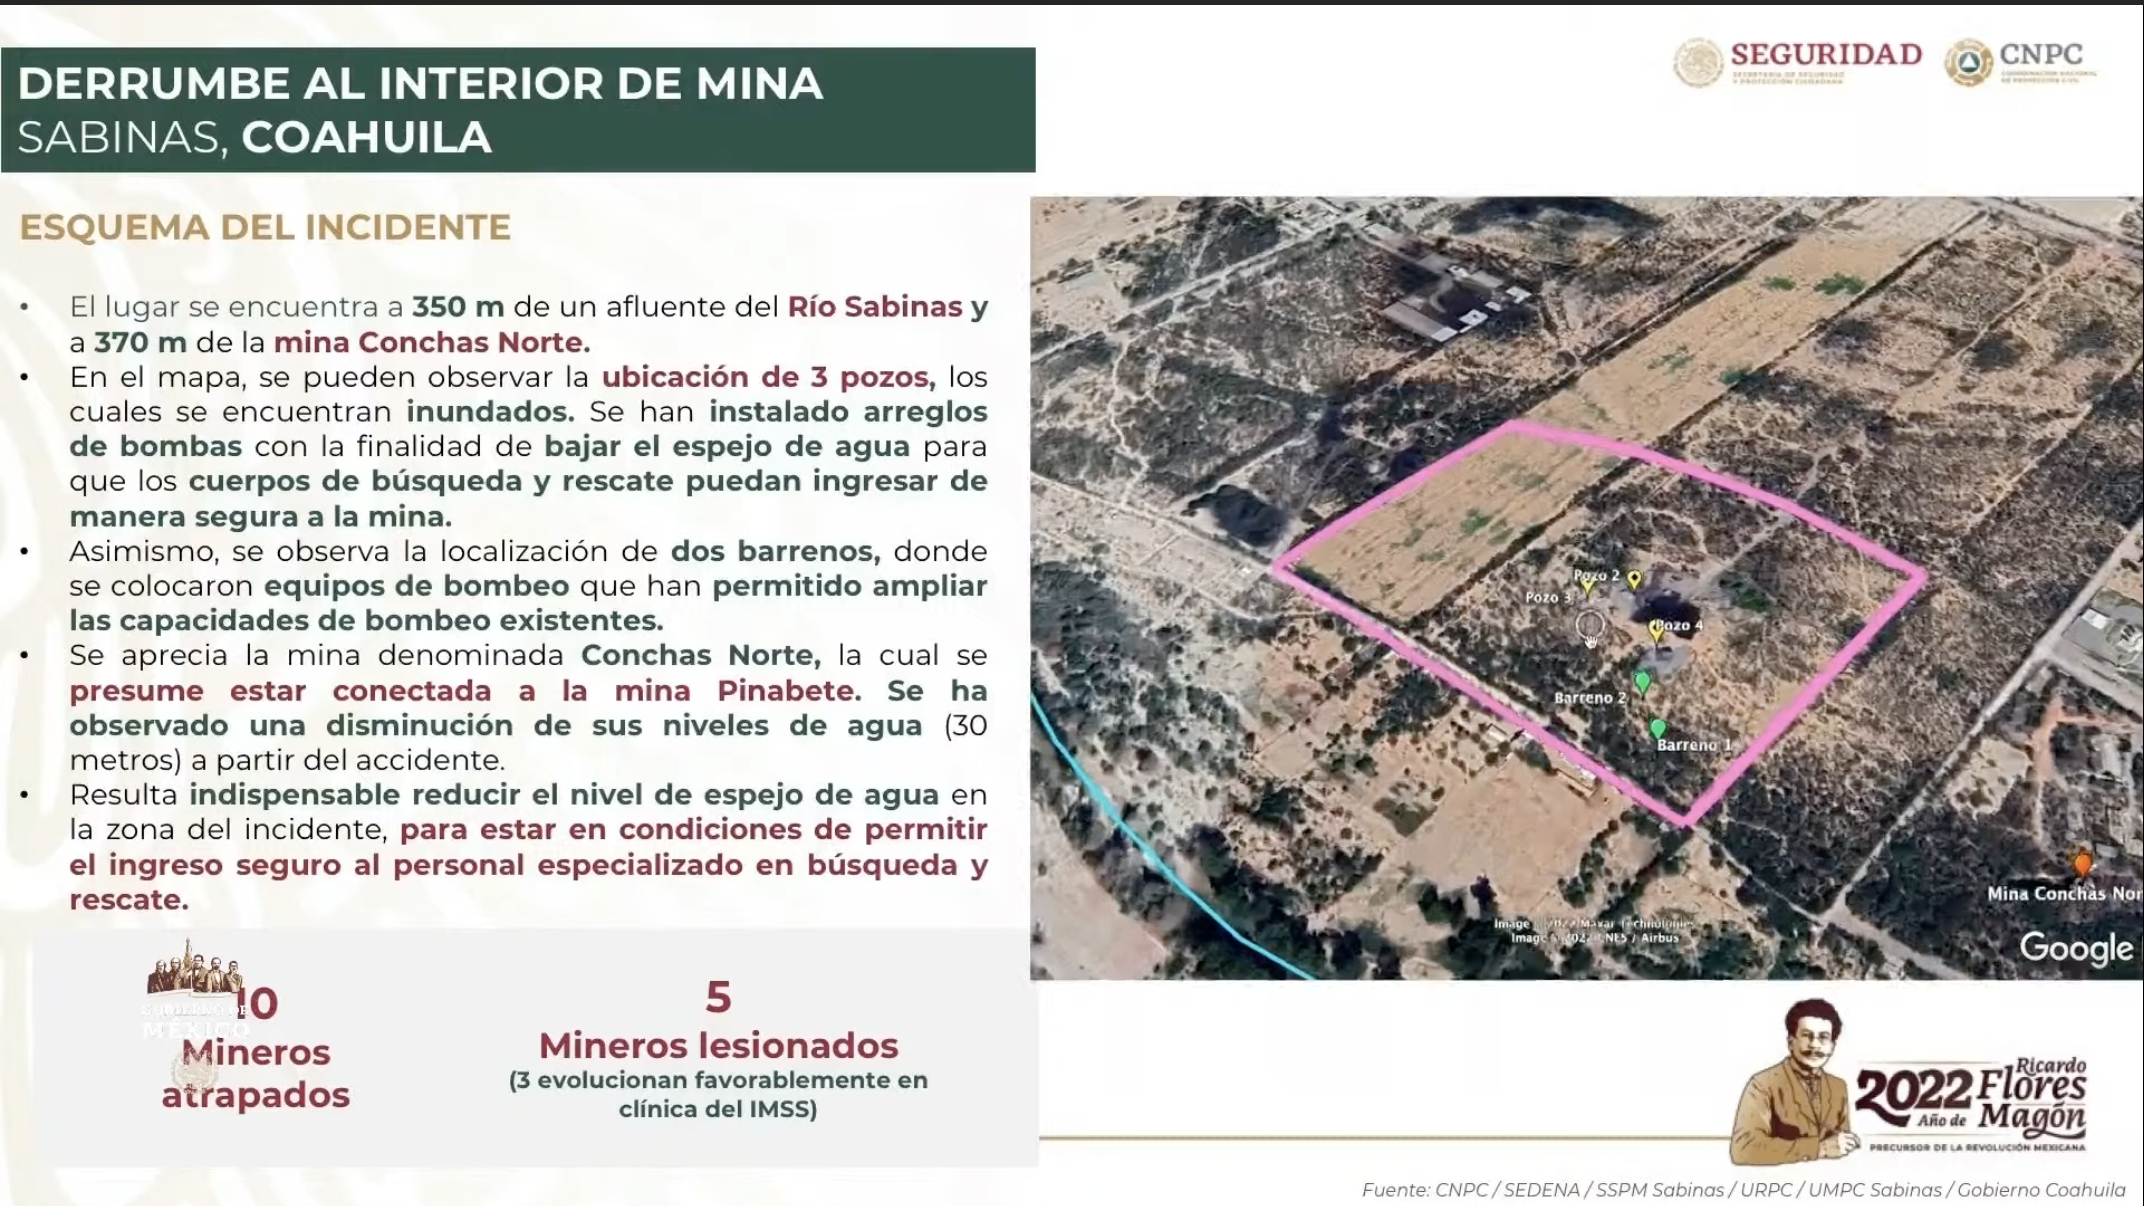2144x1206 pixels.
Task: Click the ESQUEMA DEL INCIDENTE heading
Action: [x=265, y=227]
